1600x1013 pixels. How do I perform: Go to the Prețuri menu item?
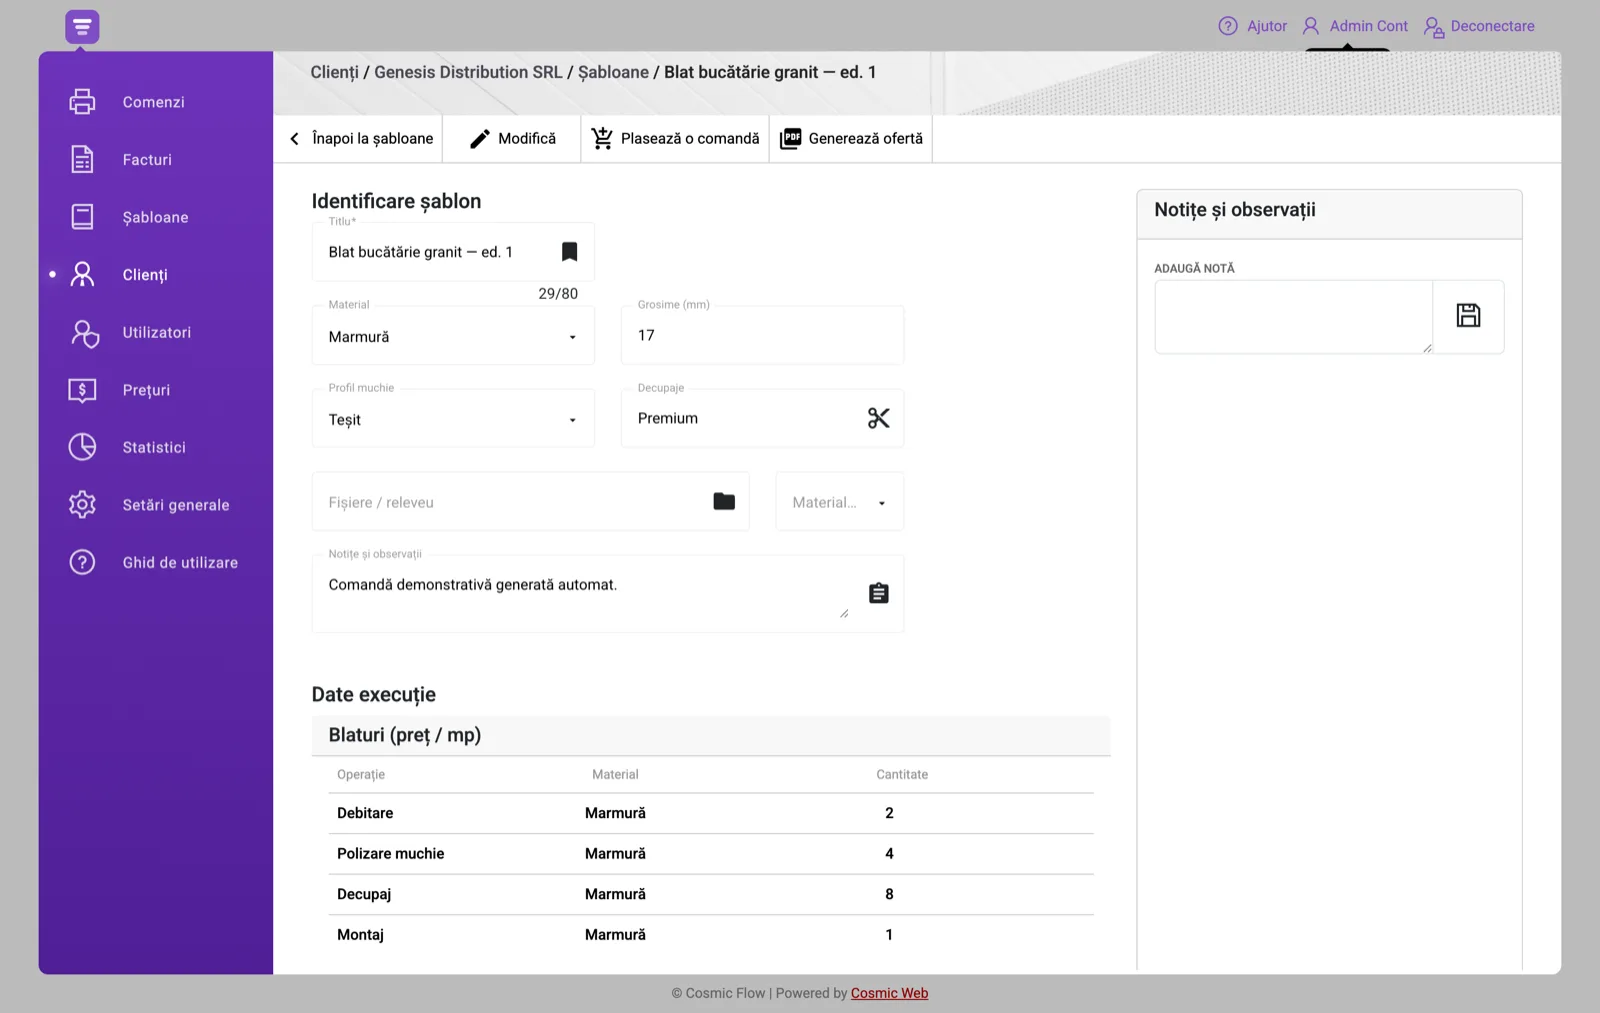[x=146, y=390]
